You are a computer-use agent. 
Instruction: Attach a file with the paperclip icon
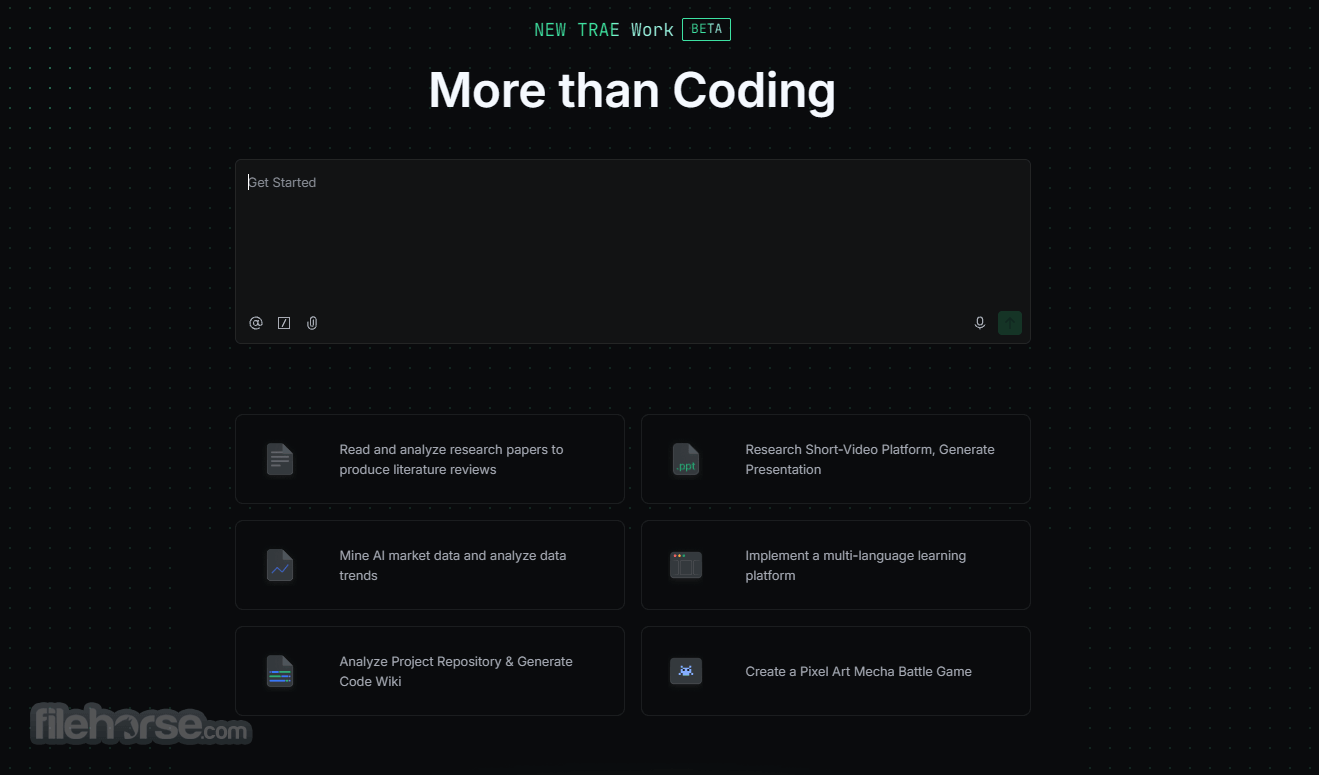(312, 323)
